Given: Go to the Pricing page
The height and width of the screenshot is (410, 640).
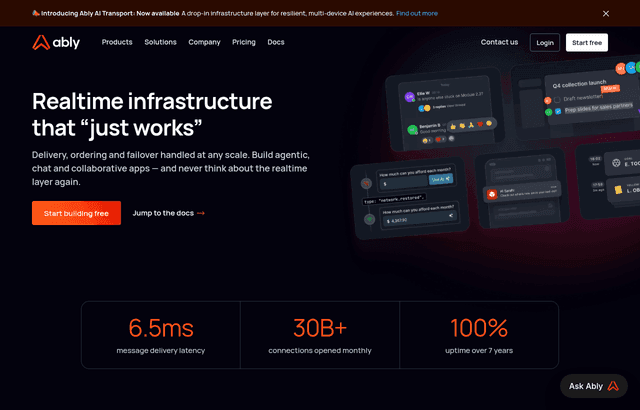Looking at the screenshot, I should click(x=244, y=42).
